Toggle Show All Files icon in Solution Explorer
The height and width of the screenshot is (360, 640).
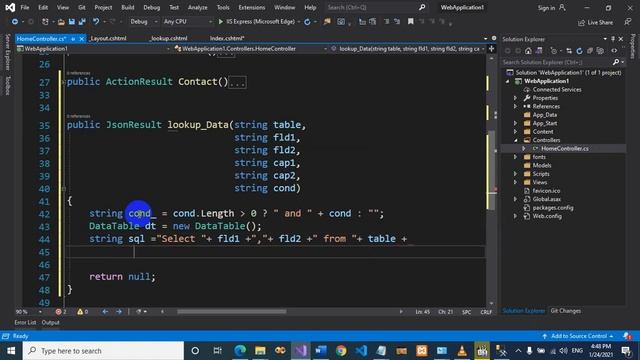[600, 51]
